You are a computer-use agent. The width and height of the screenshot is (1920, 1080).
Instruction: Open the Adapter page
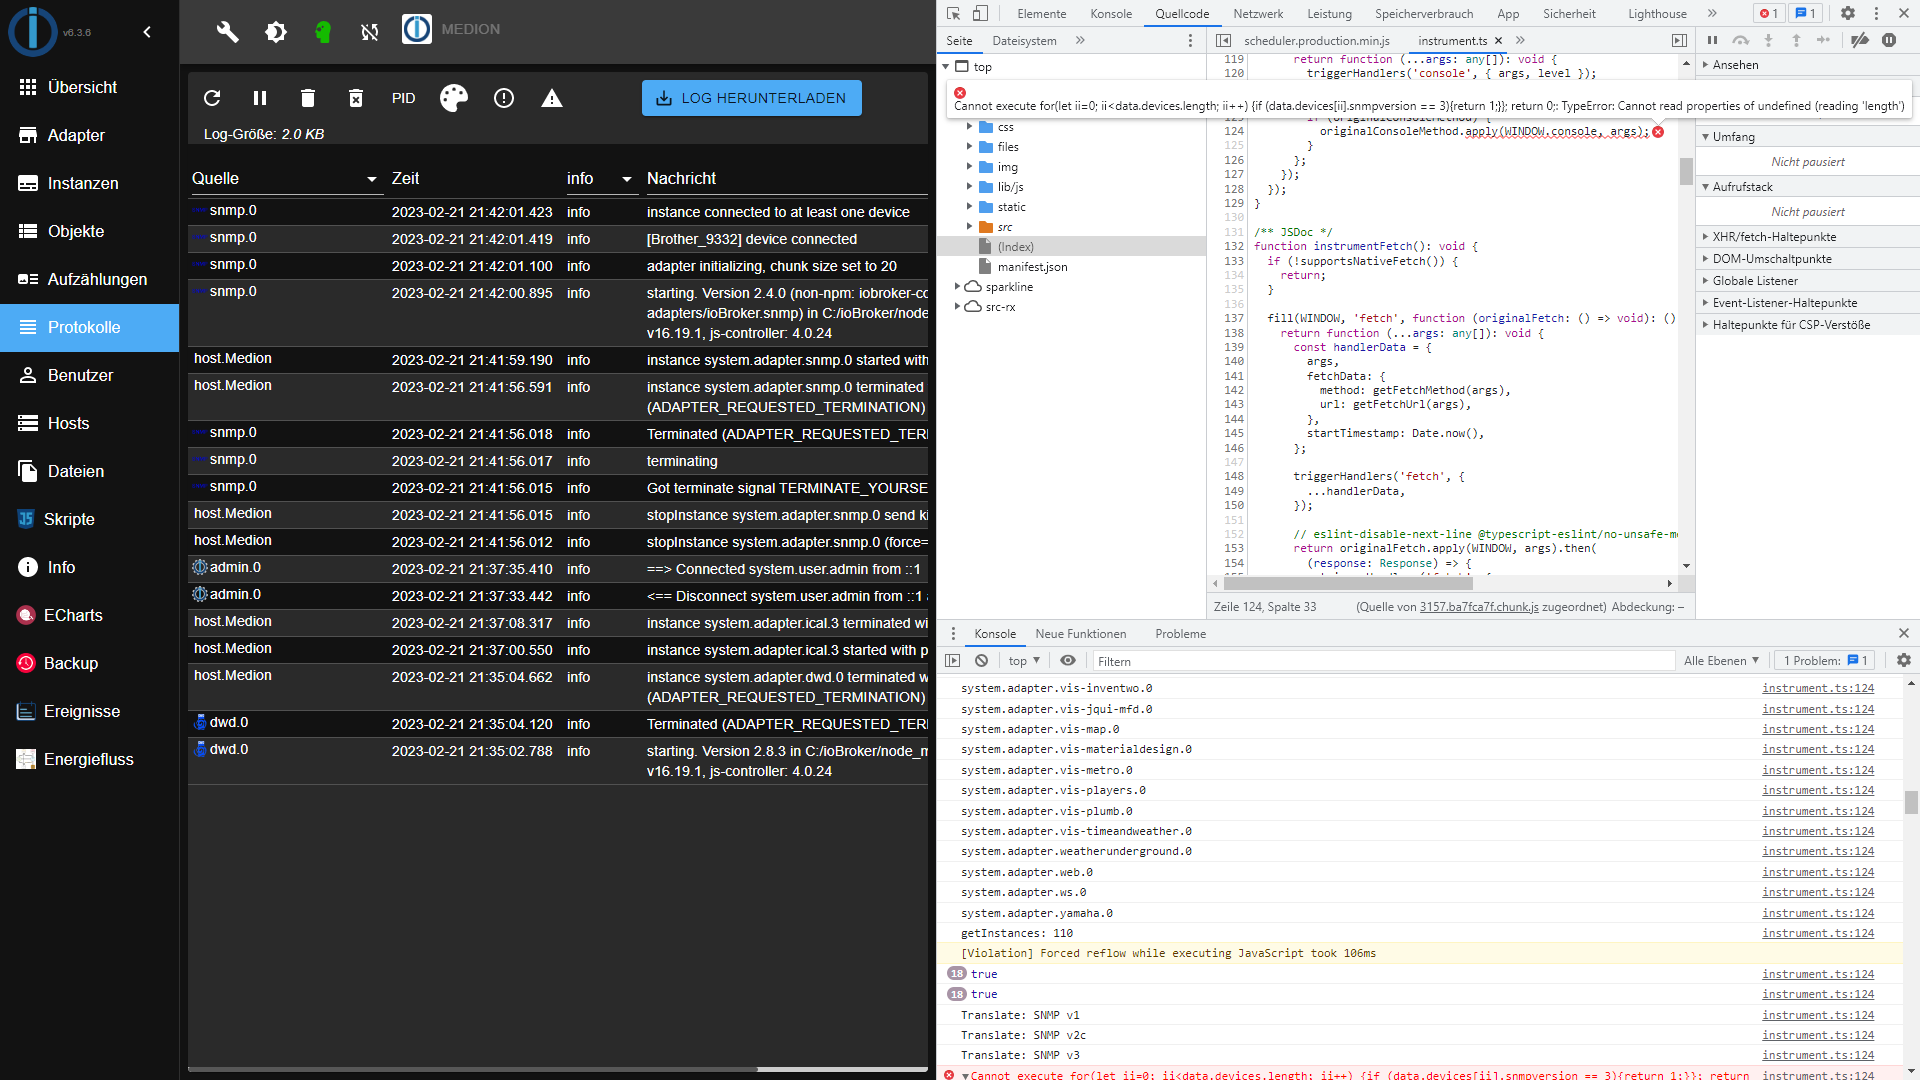click(89, 135)
